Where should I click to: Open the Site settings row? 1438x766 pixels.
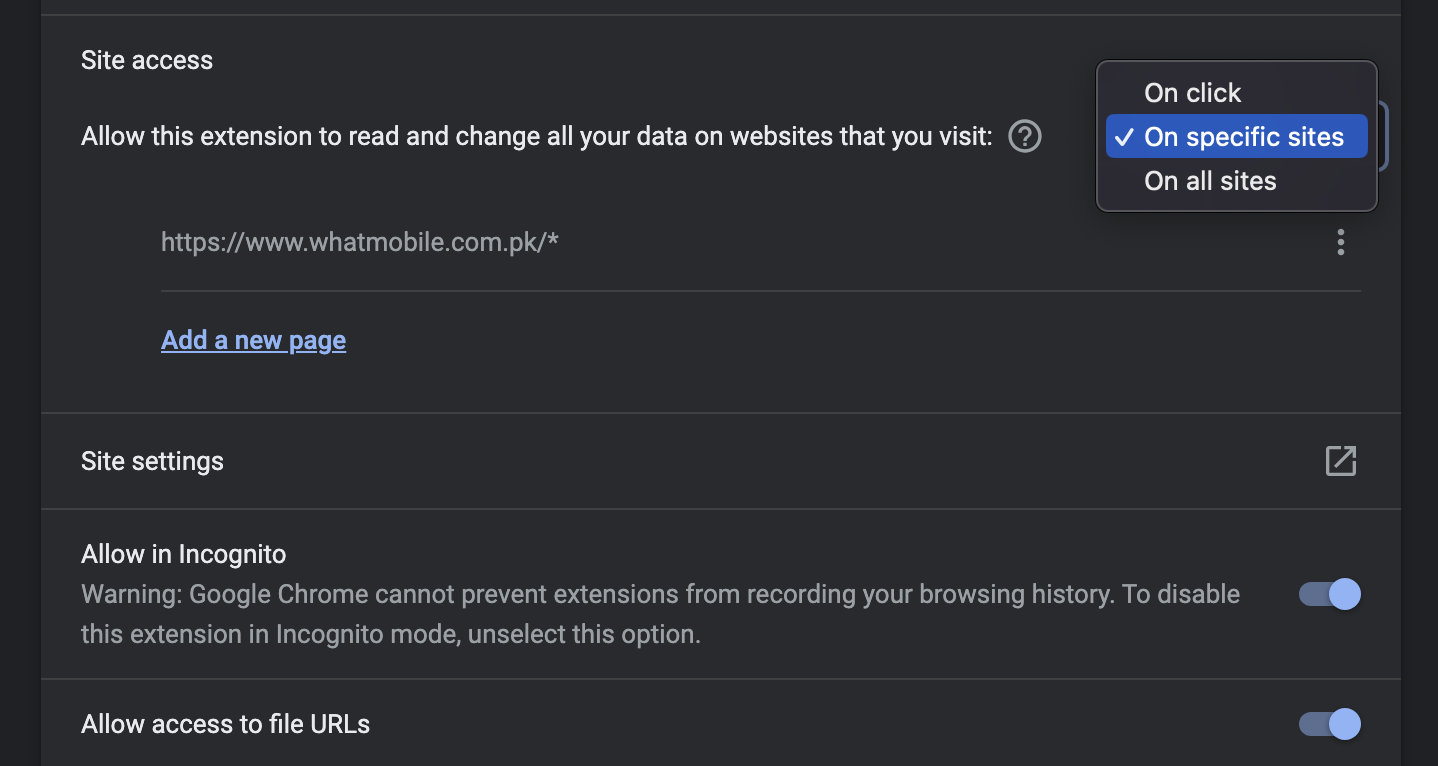coord(721,461)
